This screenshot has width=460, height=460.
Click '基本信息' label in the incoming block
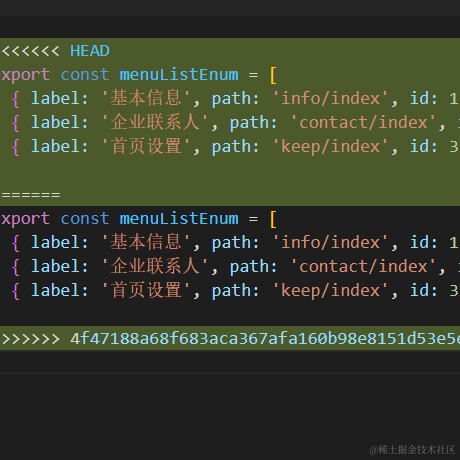(146, 242)
